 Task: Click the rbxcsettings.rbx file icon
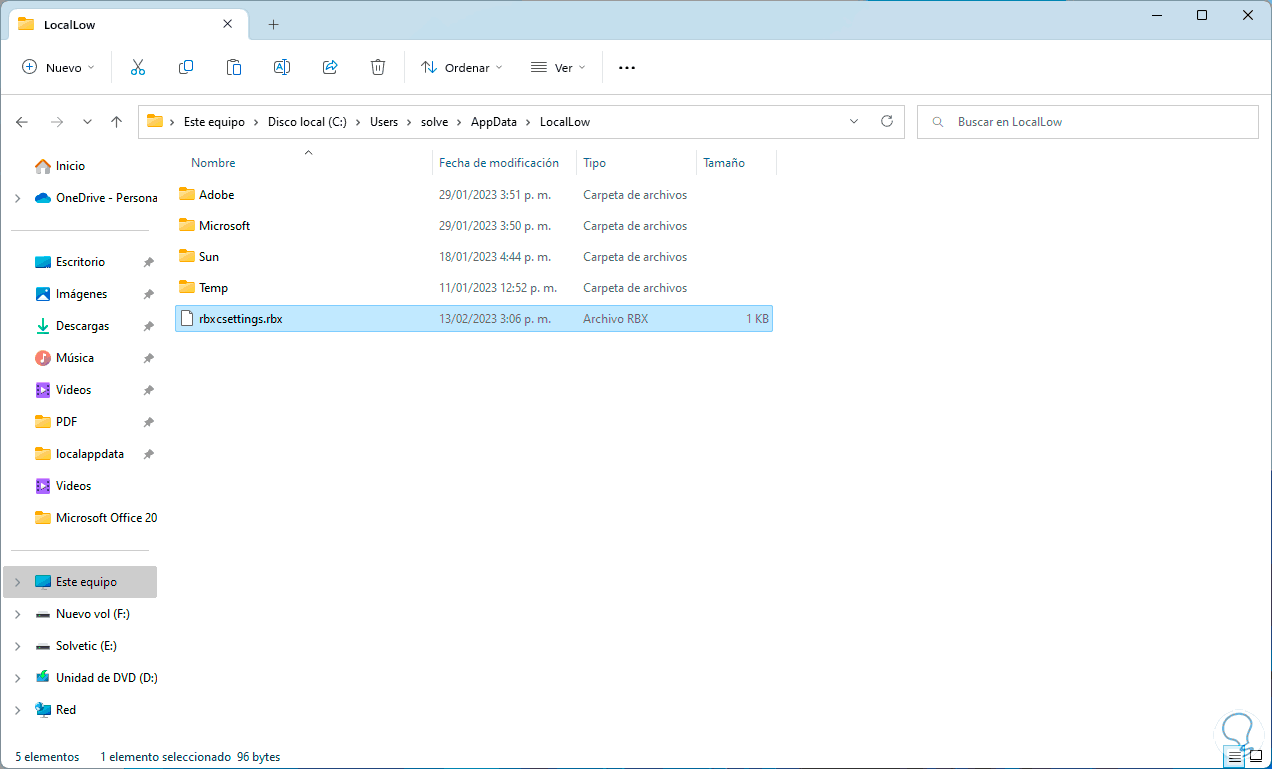[187, 319]
